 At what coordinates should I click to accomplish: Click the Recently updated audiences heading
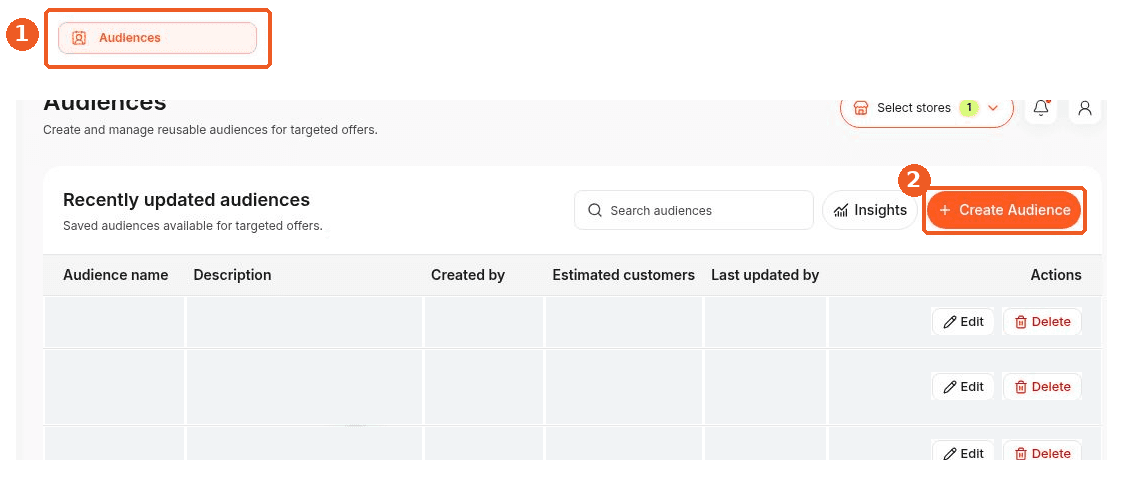coord(186,199)
